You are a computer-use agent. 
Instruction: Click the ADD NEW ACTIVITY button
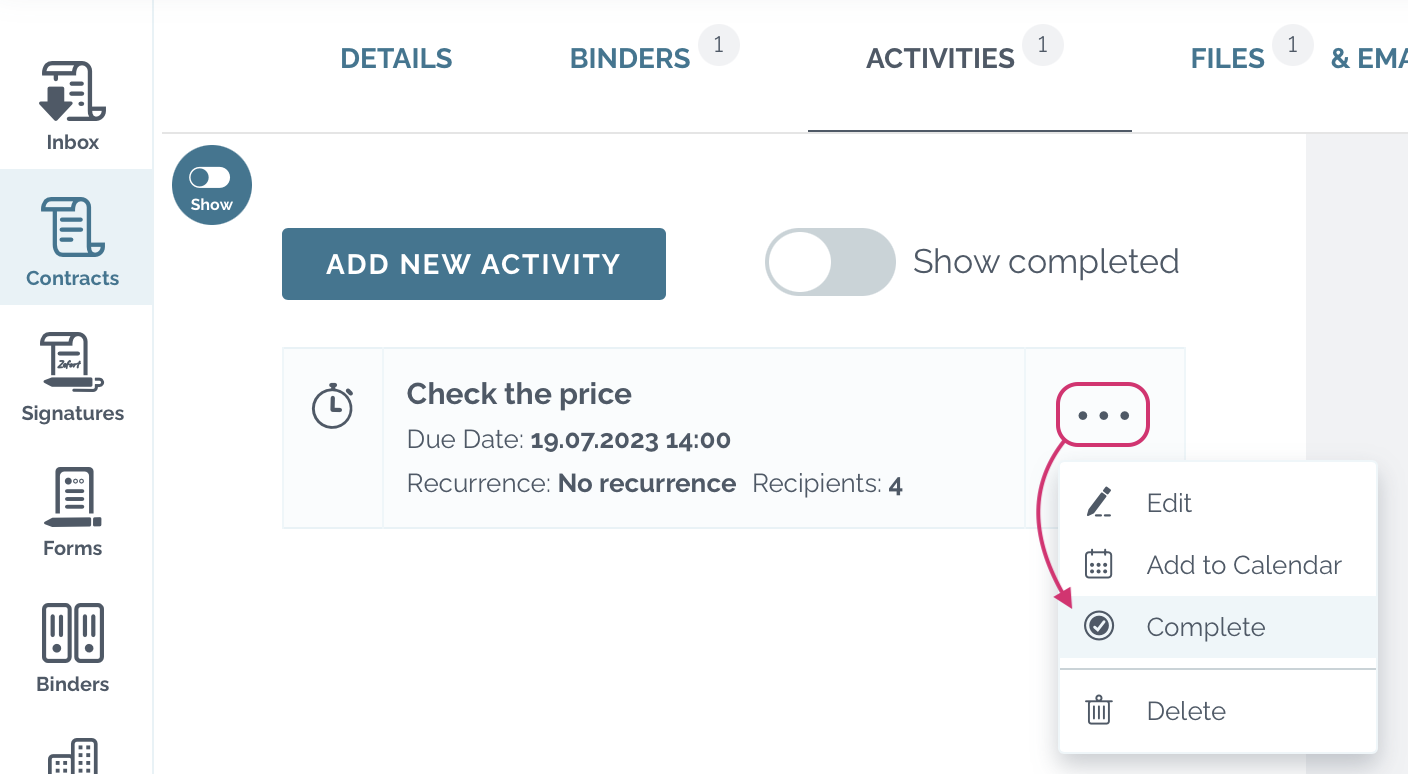pyautogui.click(x=474, y=264)
